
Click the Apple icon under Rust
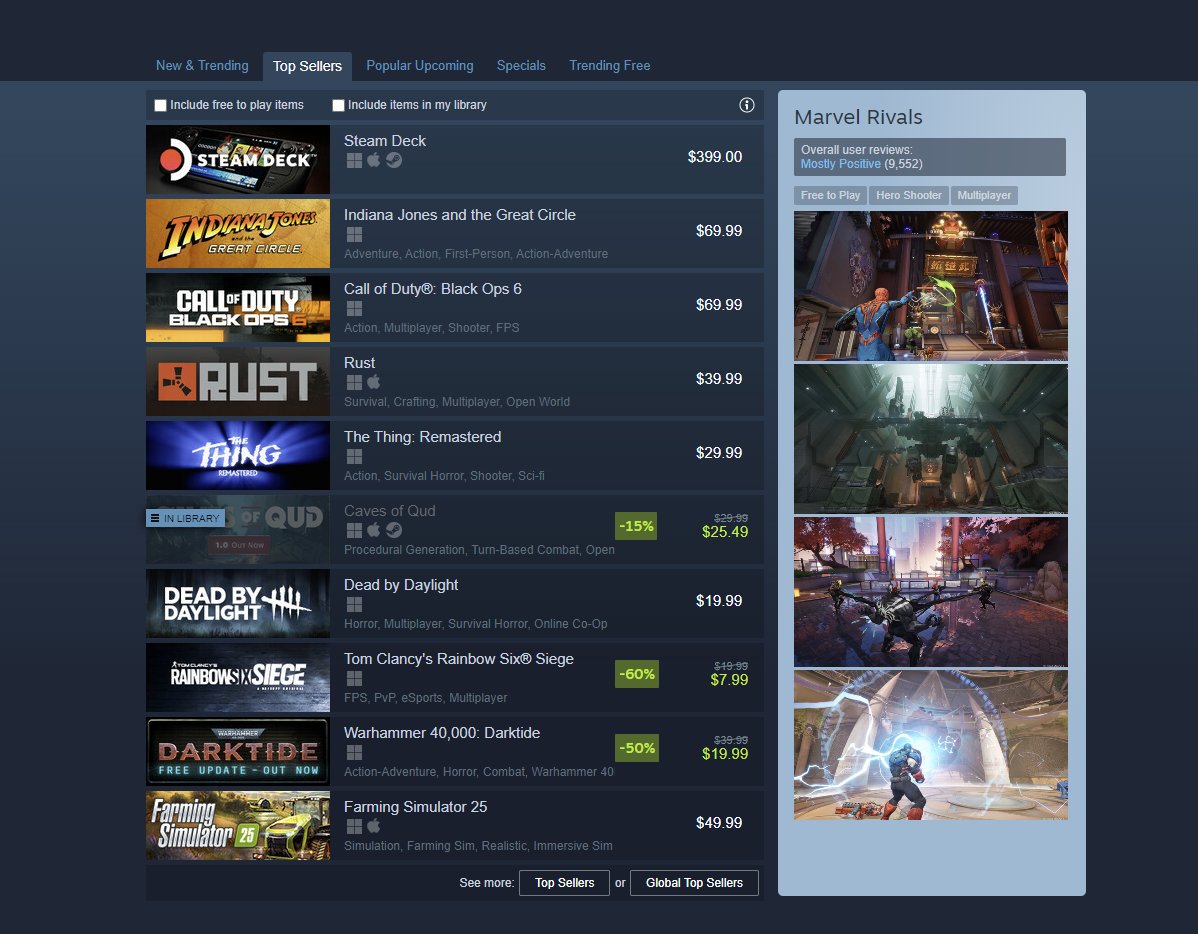[x=374, y=382]
